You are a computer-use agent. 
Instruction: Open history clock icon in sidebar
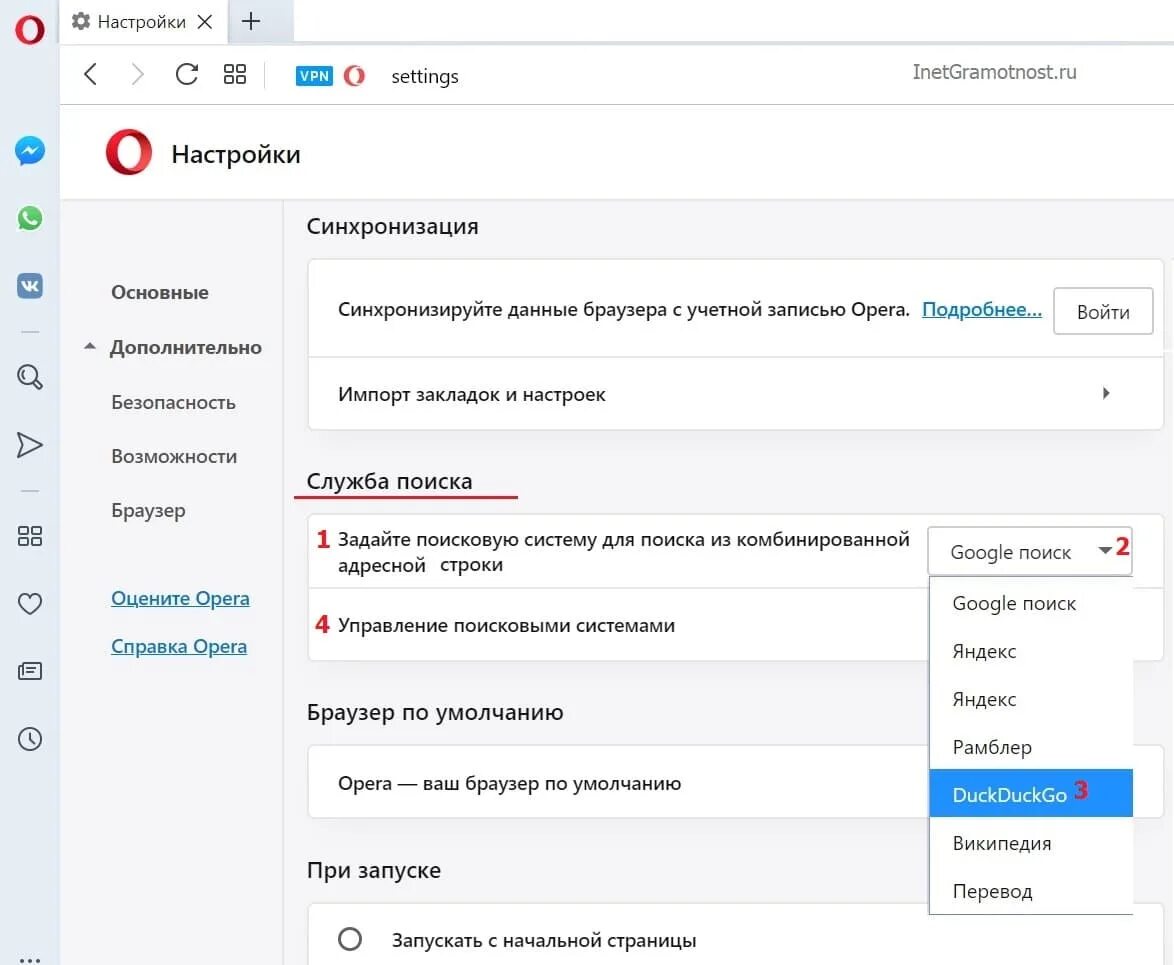pyautogui.click(x=30, y=739)
